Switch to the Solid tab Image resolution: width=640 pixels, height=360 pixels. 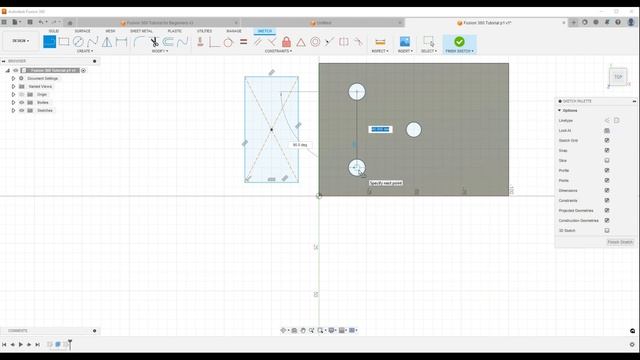coord(54,31)
